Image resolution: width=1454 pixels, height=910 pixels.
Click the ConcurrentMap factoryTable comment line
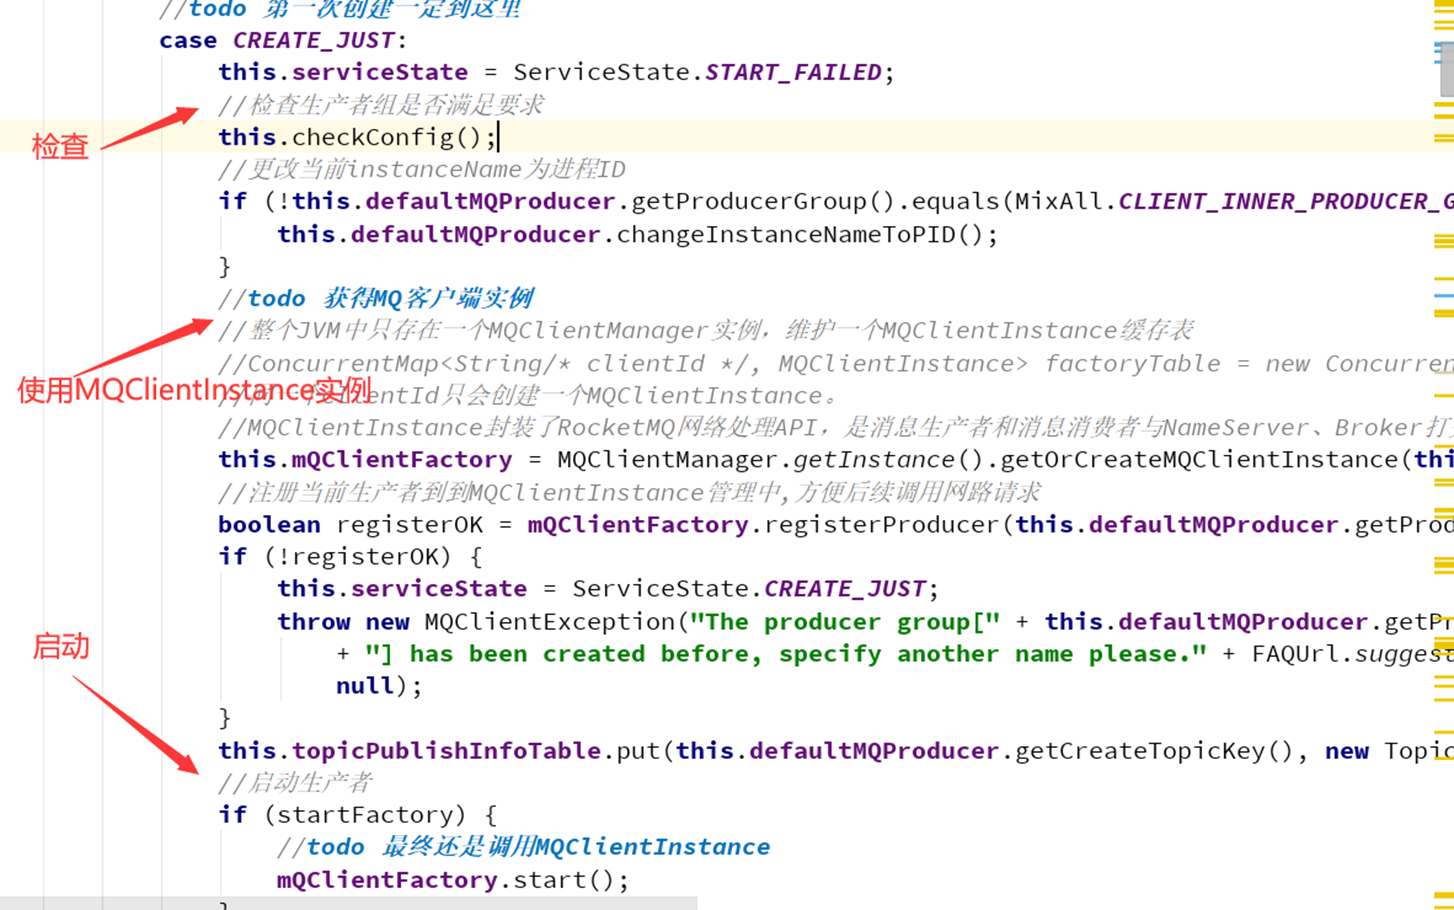[x=836, y=363]
